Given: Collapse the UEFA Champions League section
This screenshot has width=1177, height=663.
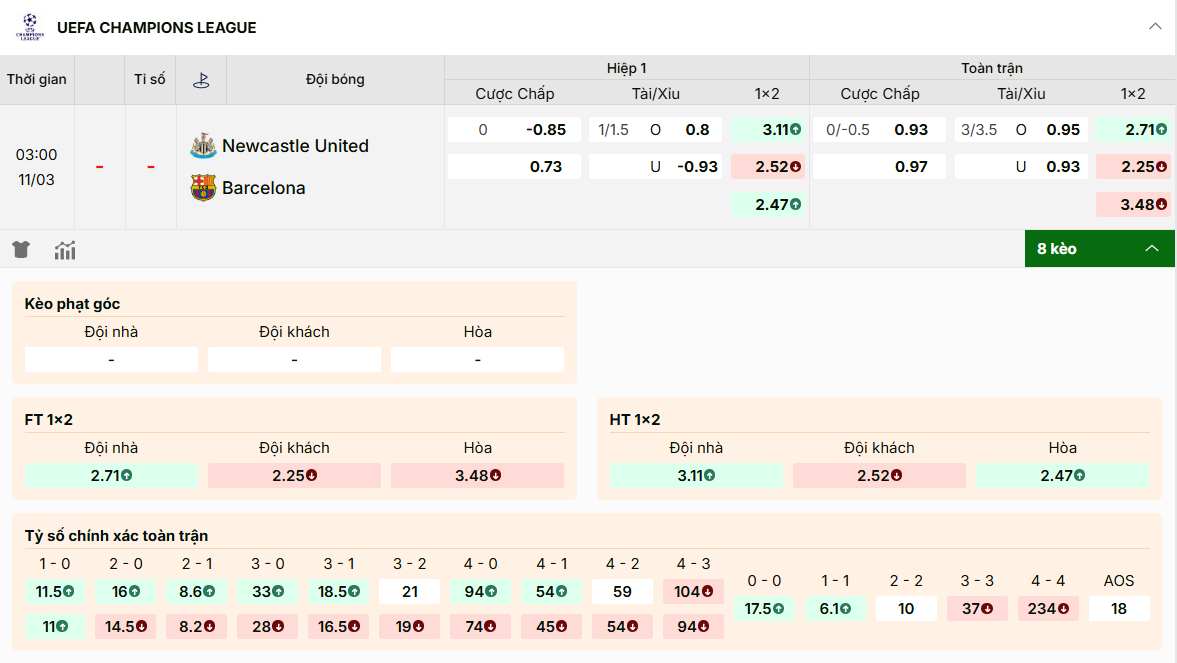Looking at the screenshot, I should pos(1153,27).
